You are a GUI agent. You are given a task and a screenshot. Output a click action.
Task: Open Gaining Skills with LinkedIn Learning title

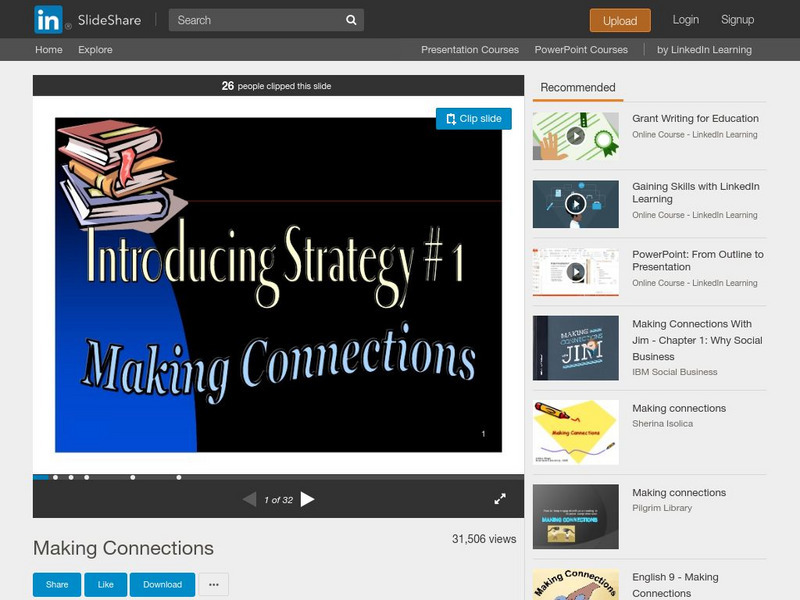click(695, 193)
